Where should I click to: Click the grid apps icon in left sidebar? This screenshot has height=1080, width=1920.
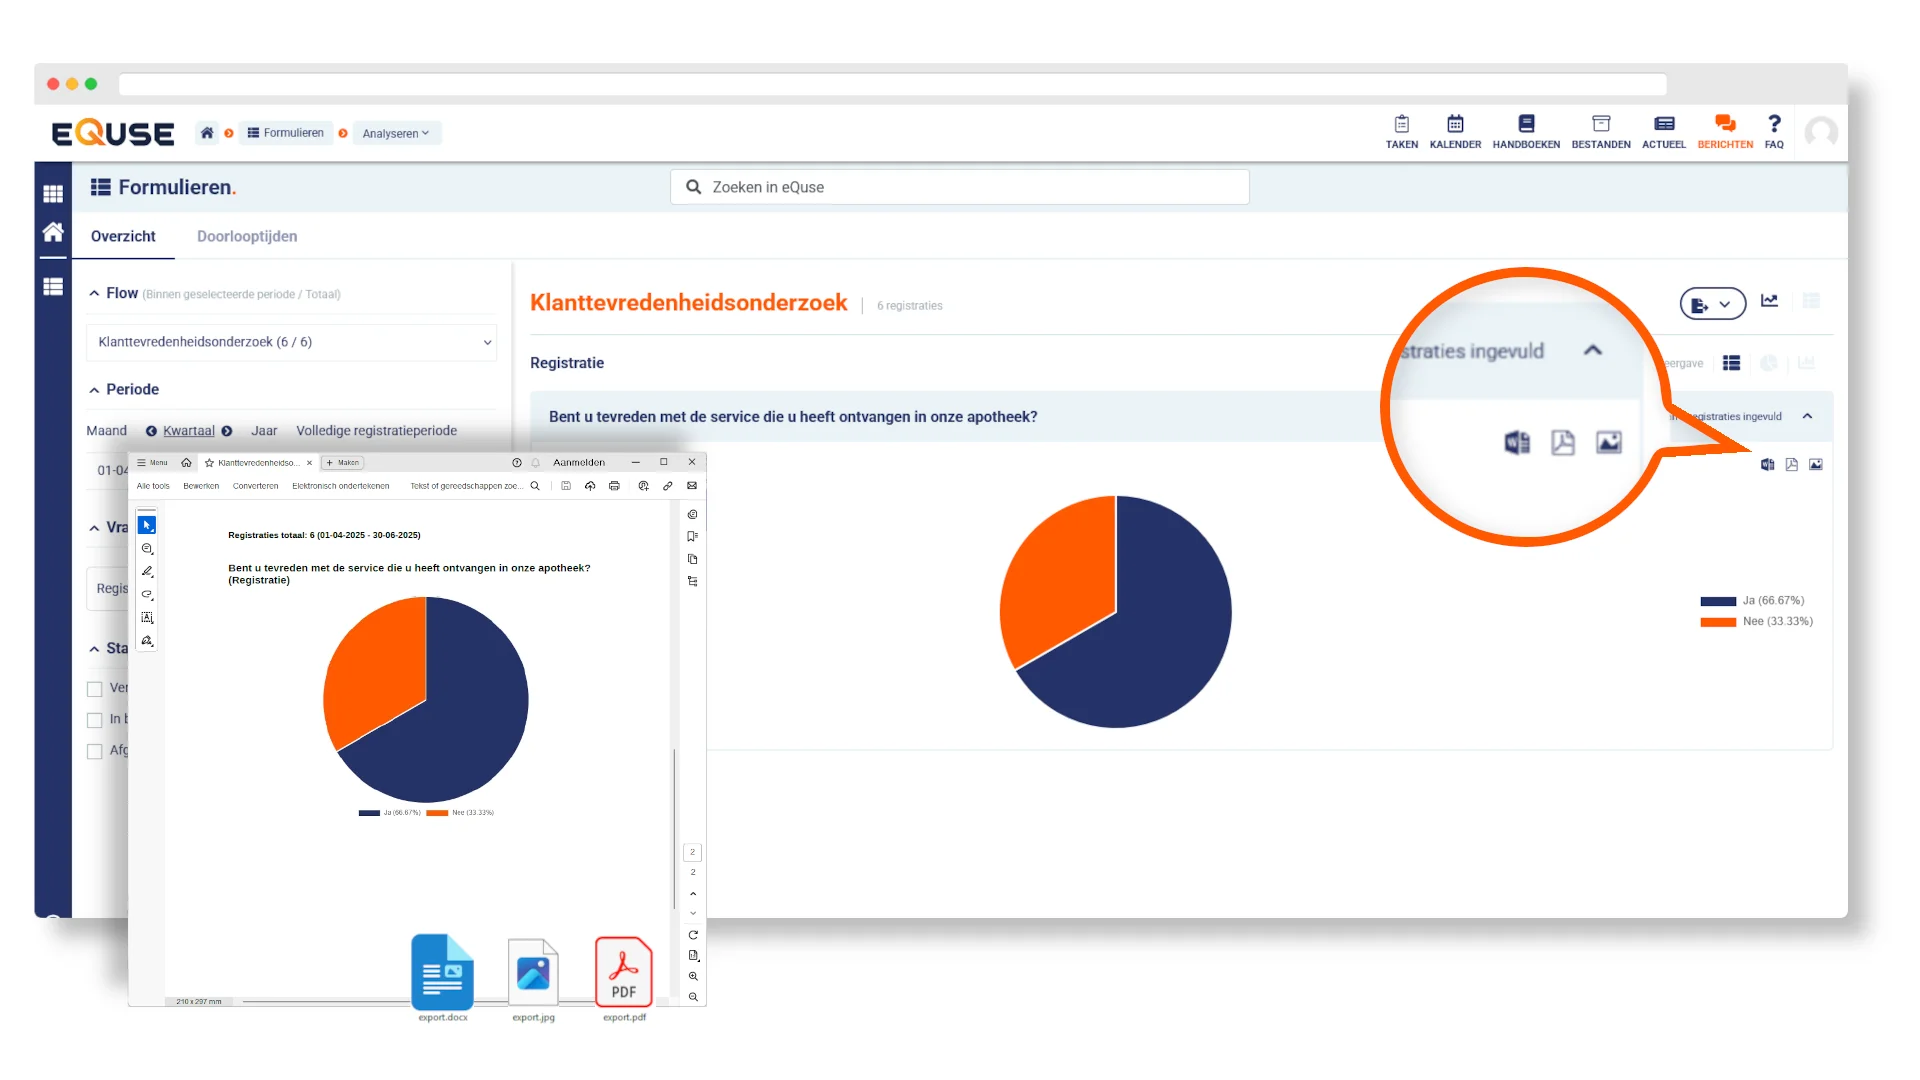click(53, 194)
